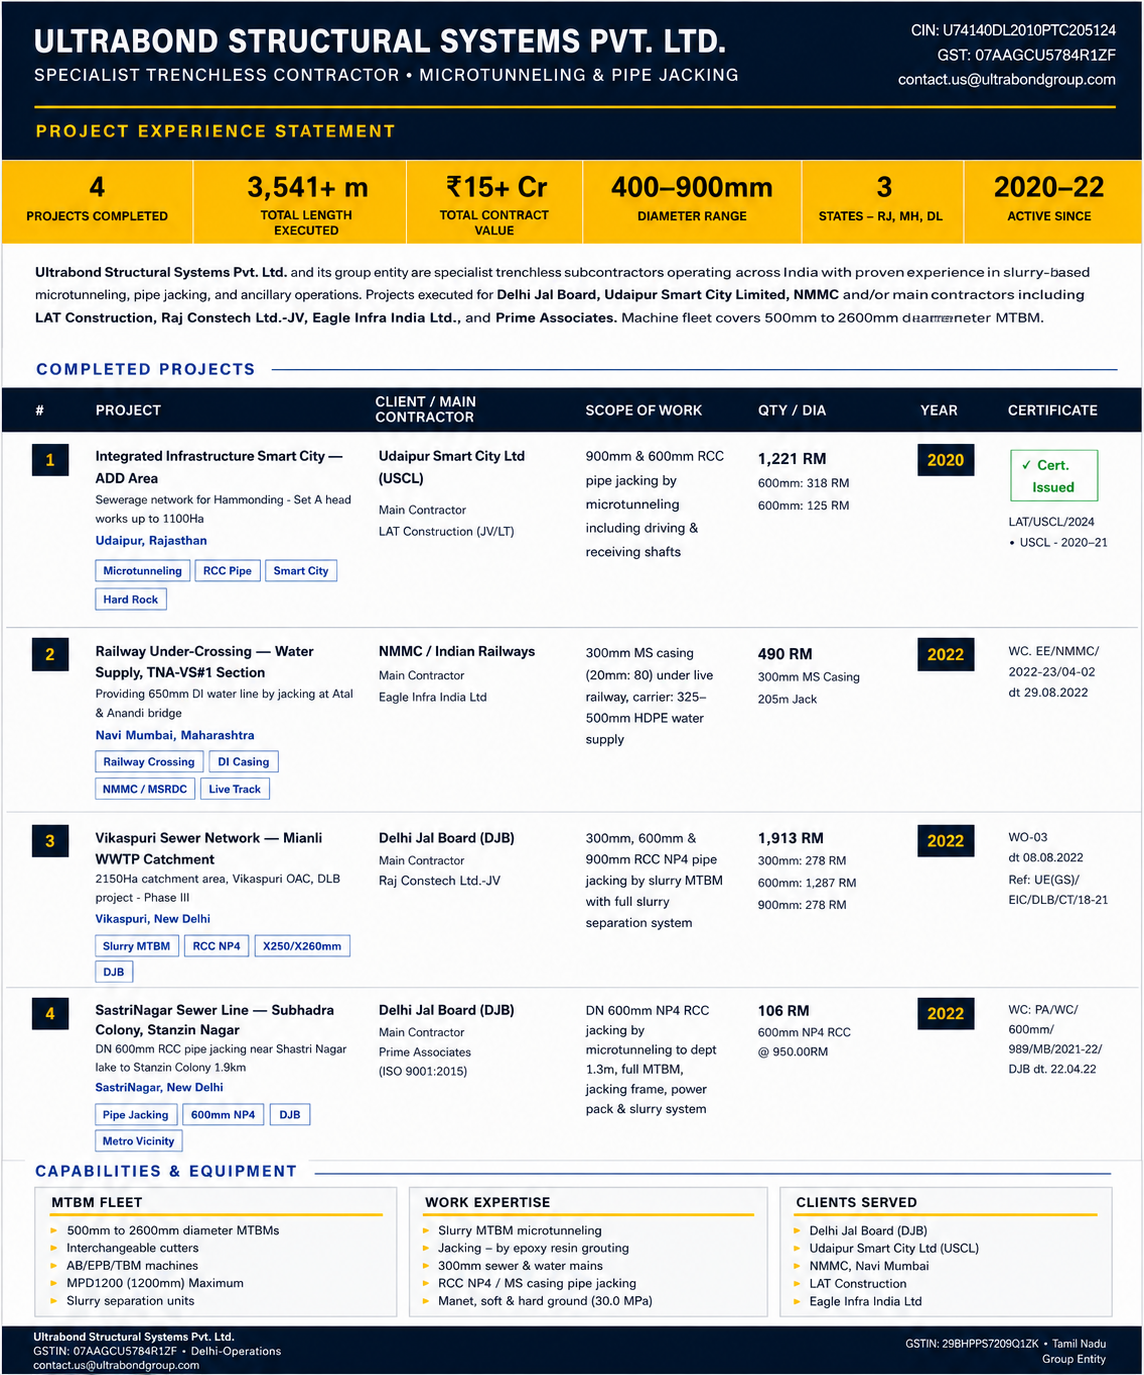
Task: Click the 600mm NP4 tag
Action: tap(223, 1115)
